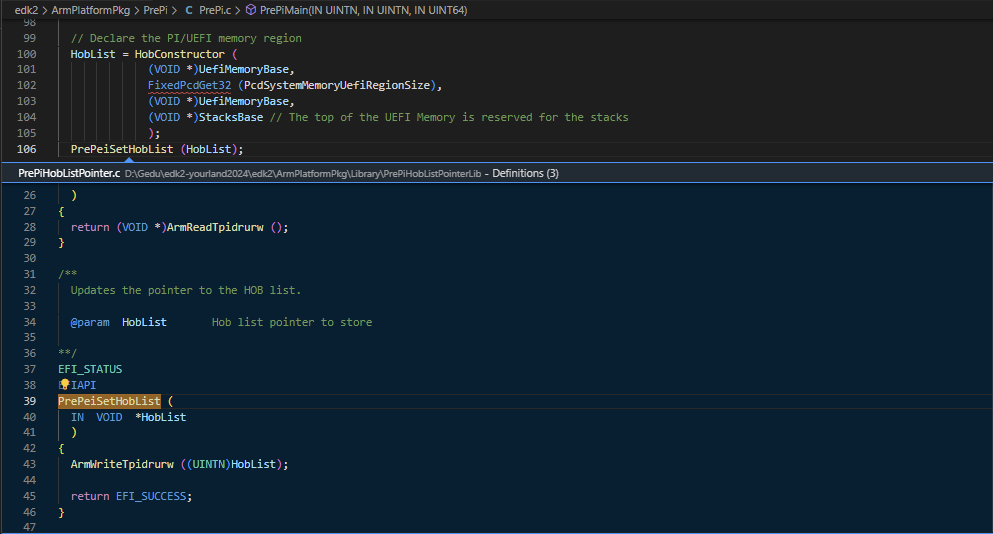Open the PrePi folder breadcrumb

[156, 10]
